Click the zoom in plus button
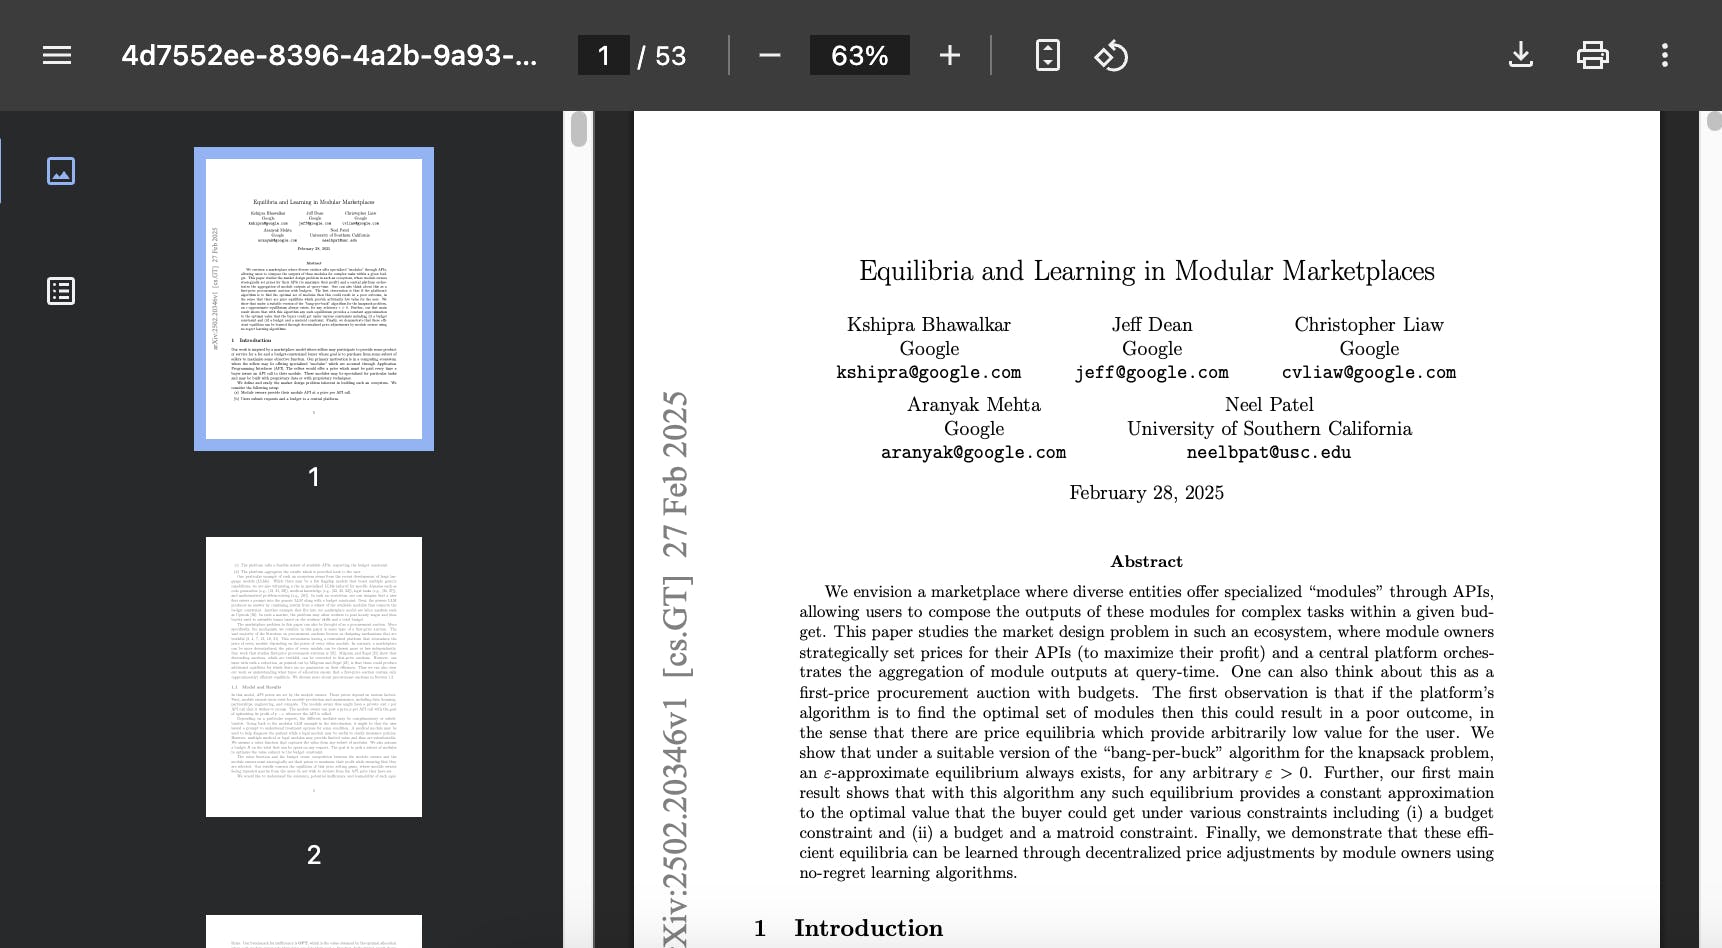The width and height of the screenshot is (1722, 948). [949, 55]
